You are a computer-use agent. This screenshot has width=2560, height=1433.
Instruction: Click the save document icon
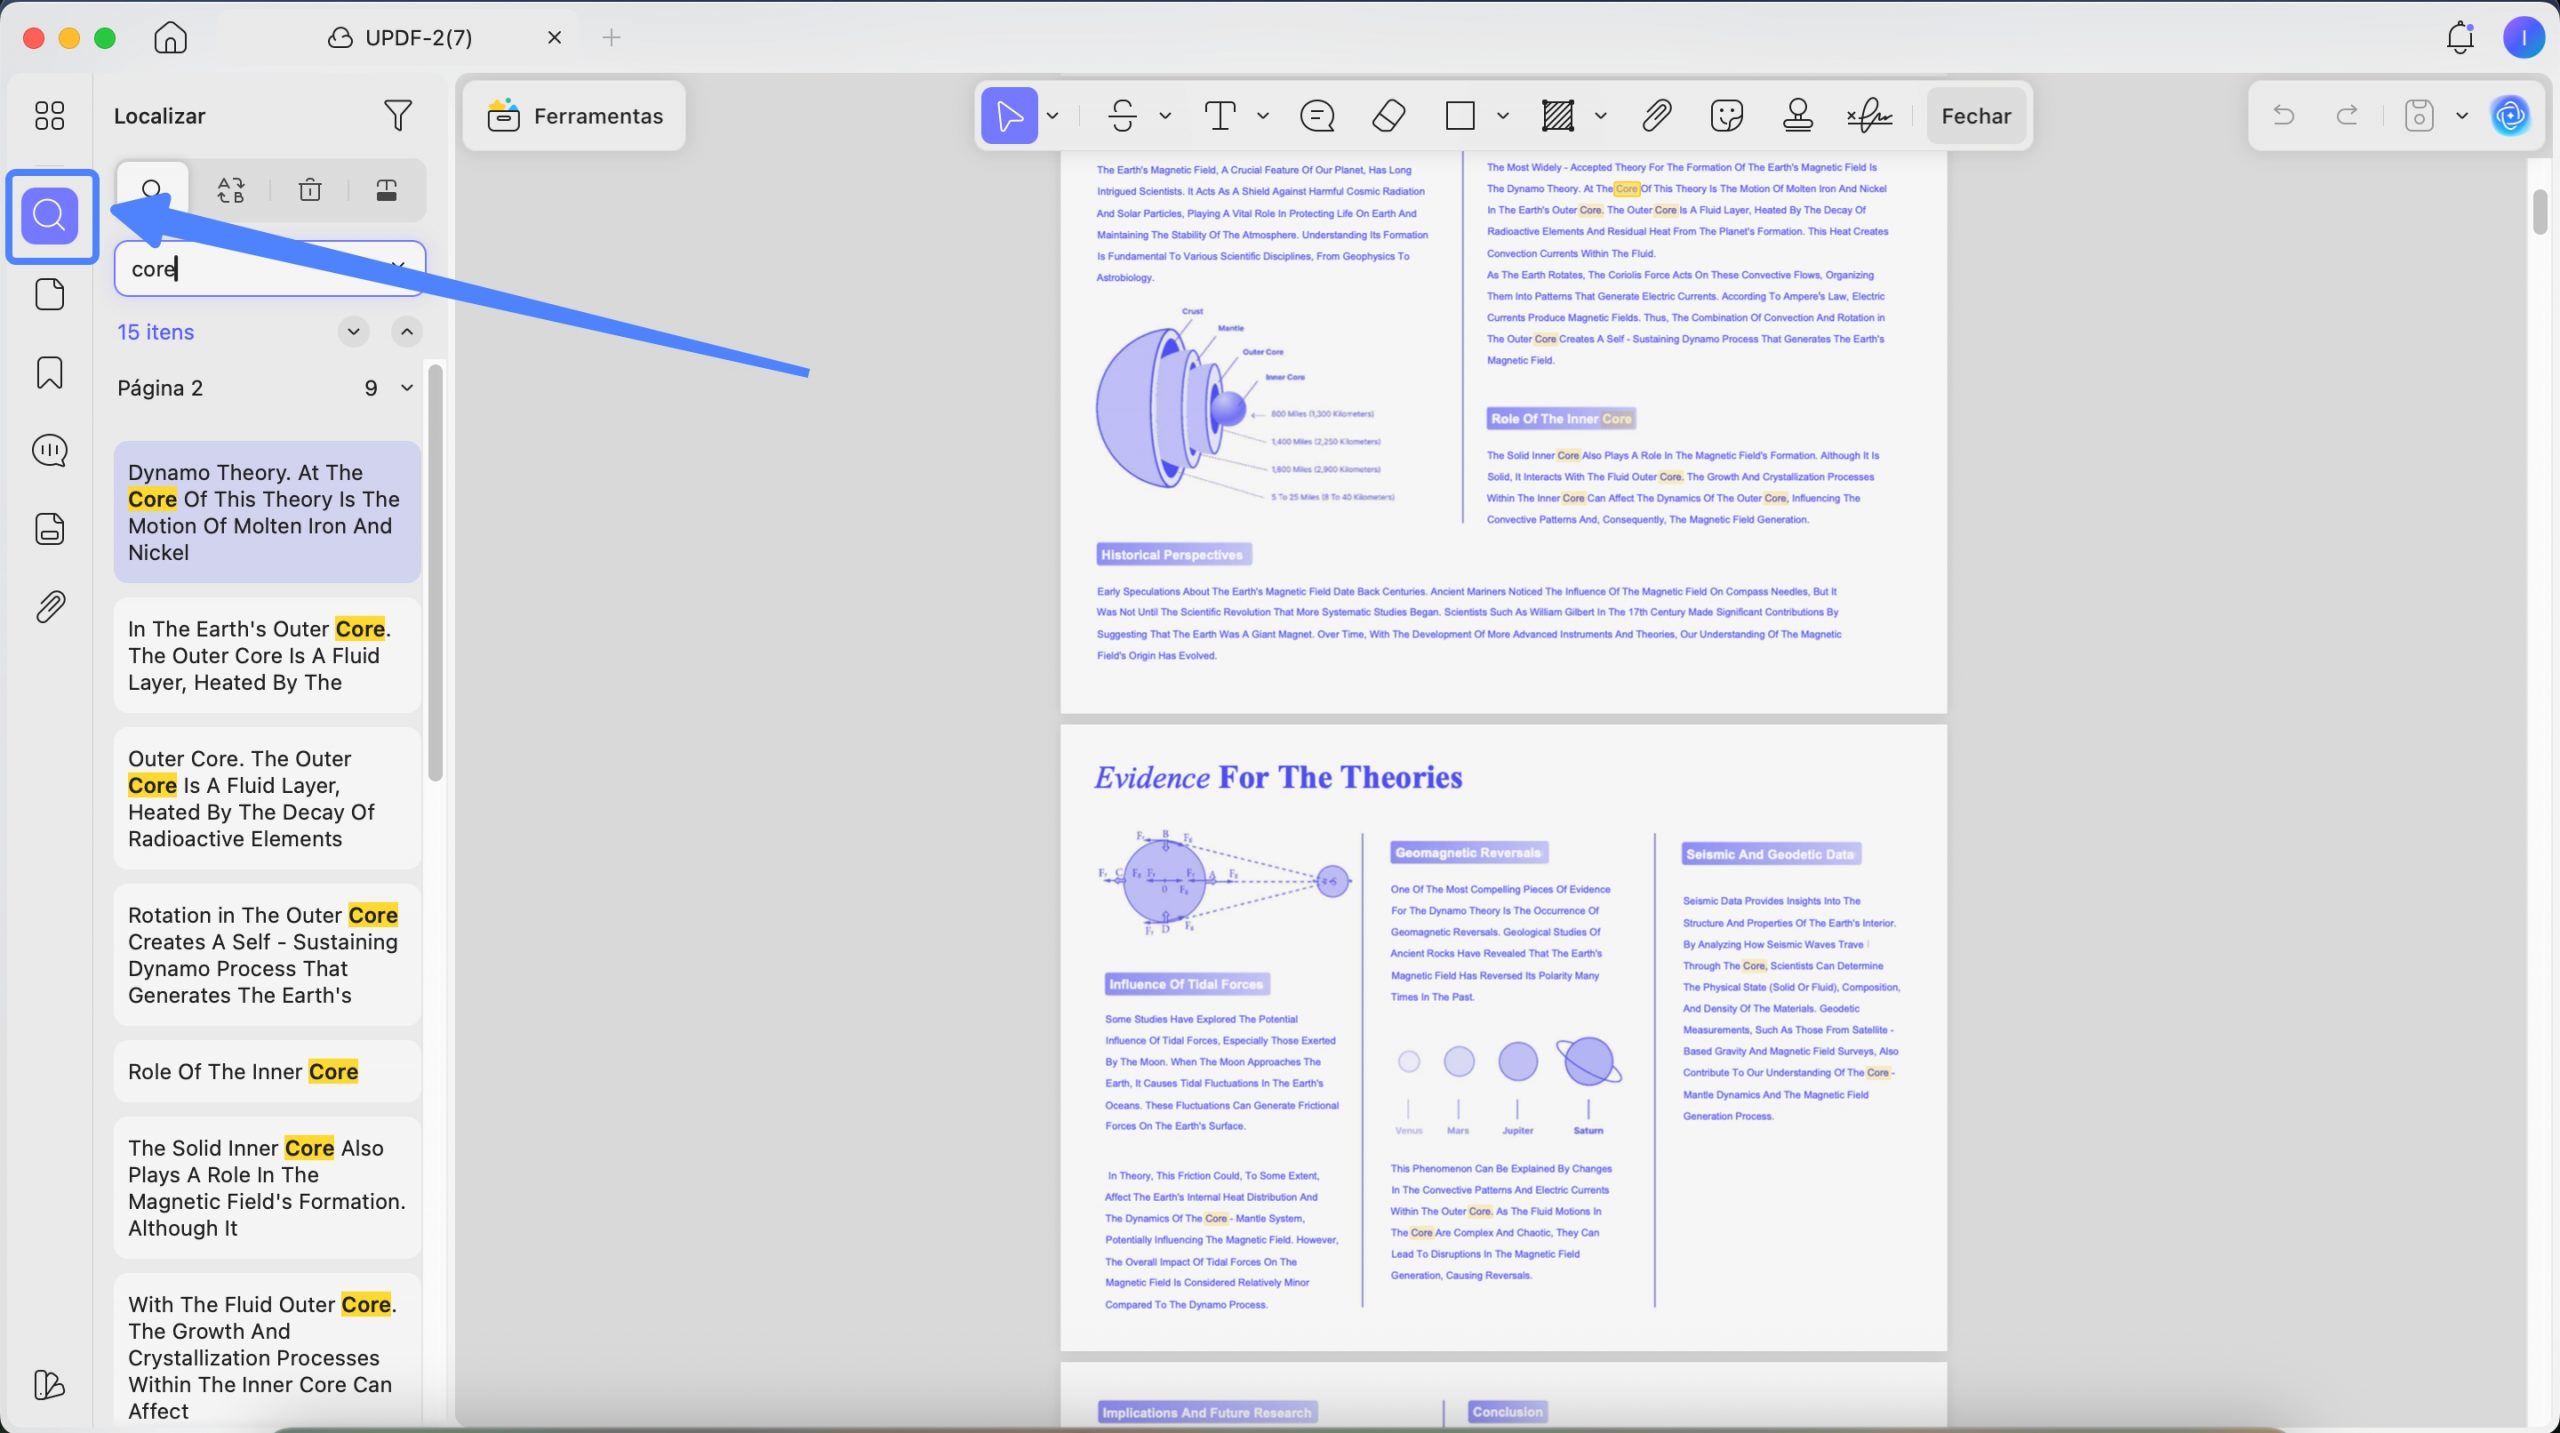pos(2418,116)
